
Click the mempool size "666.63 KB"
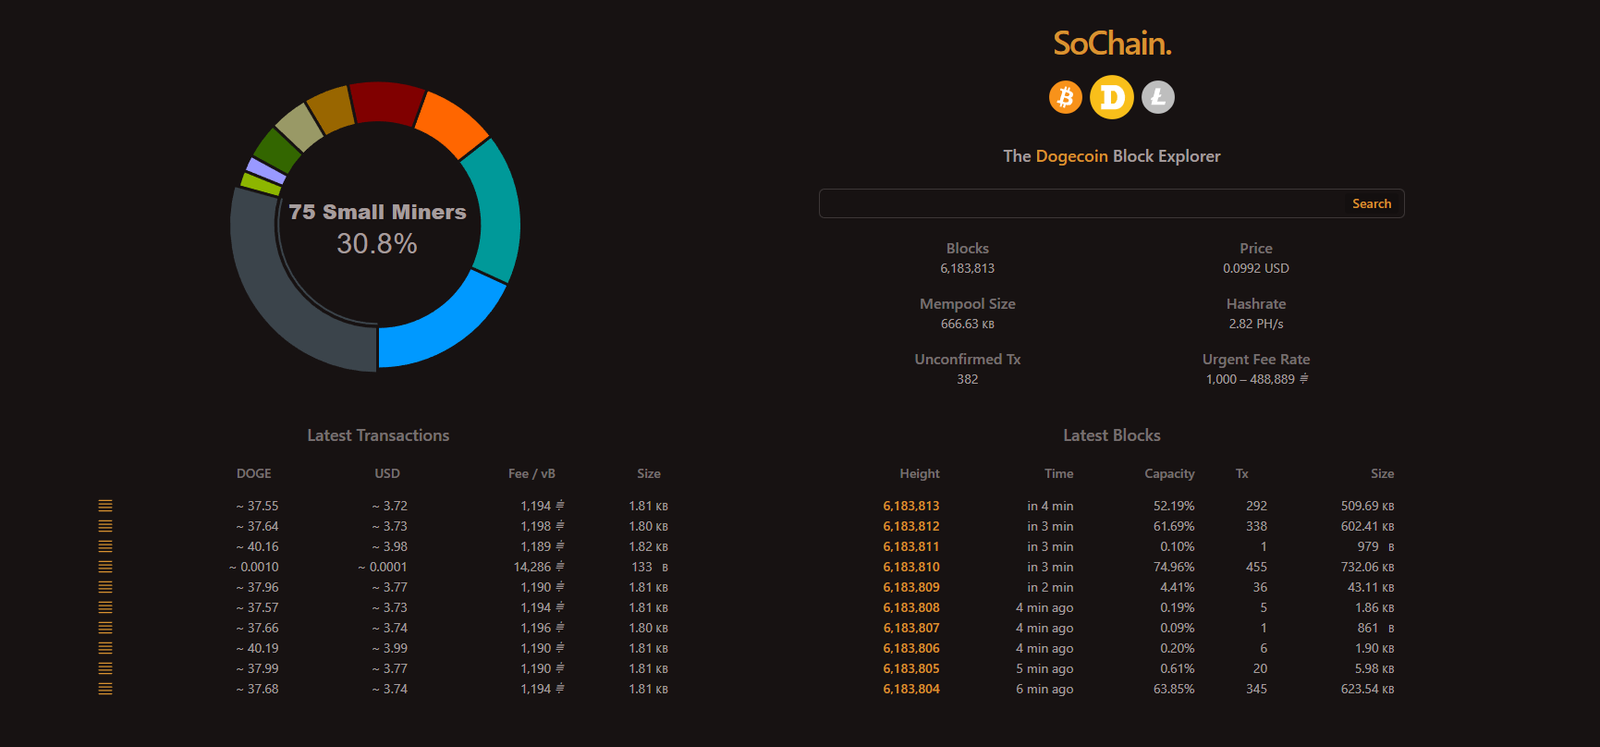pos(967,324)
